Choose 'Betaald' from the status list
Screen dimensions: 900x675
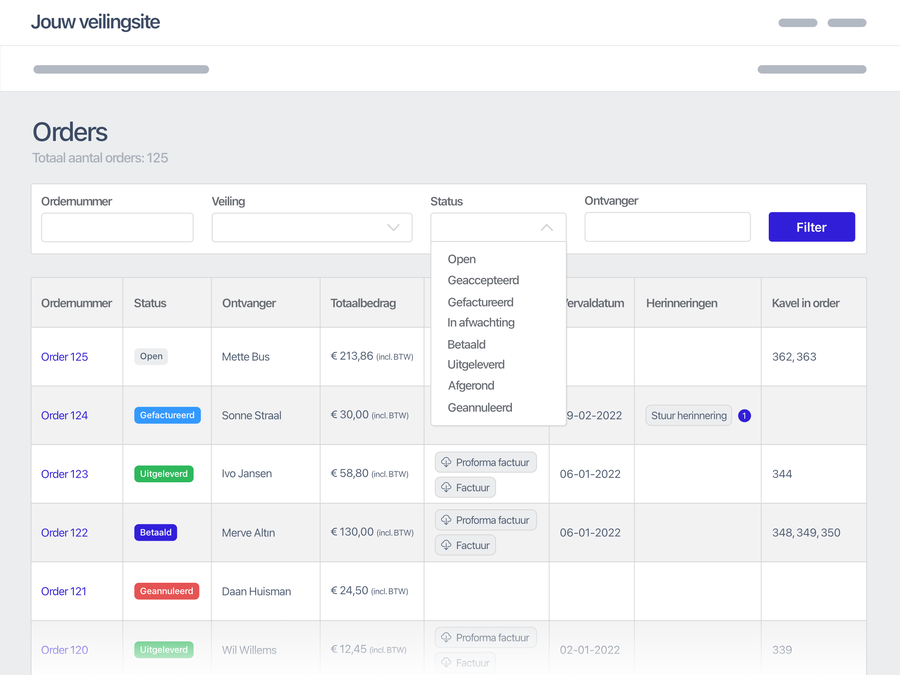coord(466,344)
